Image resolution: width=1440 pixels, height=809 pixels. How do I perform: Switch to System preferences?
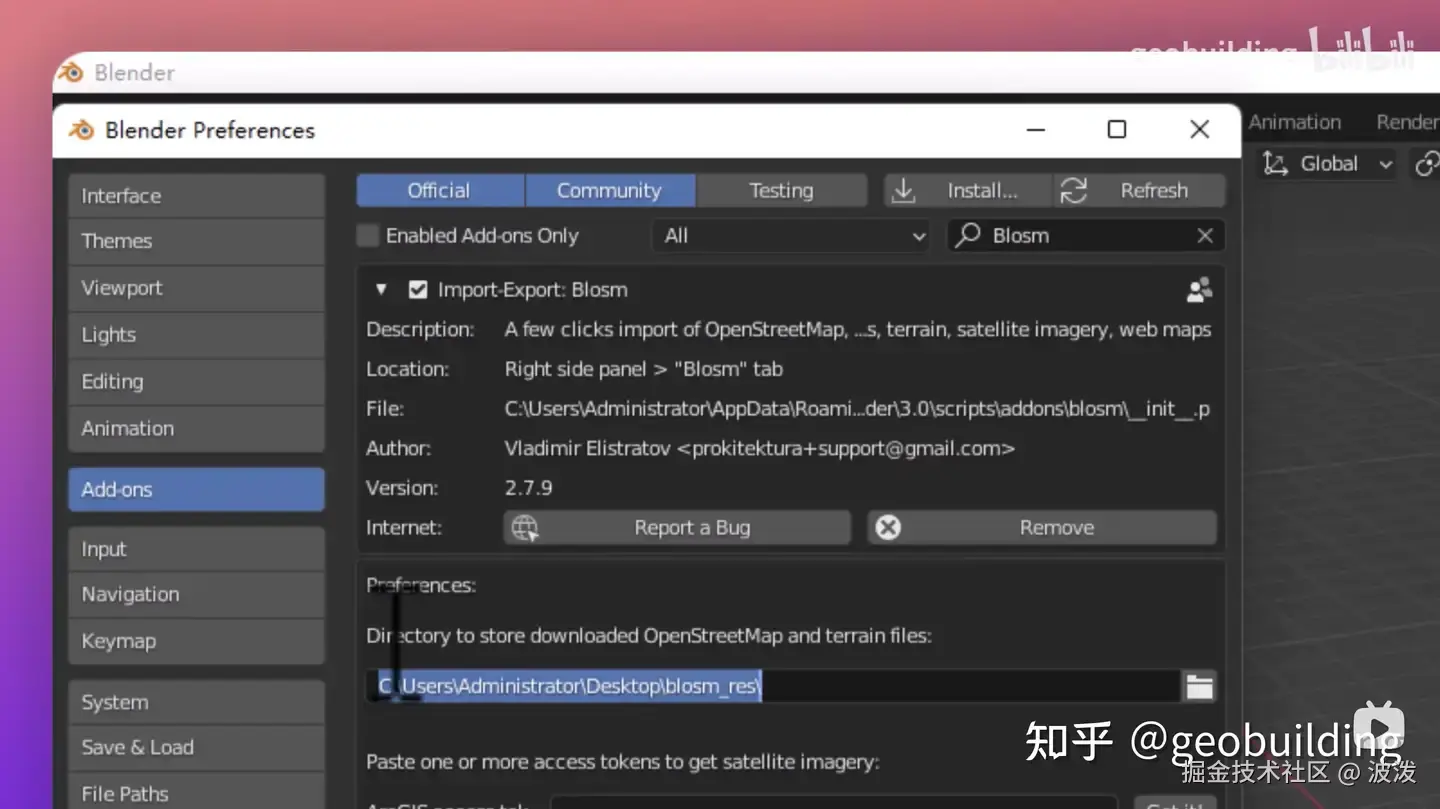point(196,702)
